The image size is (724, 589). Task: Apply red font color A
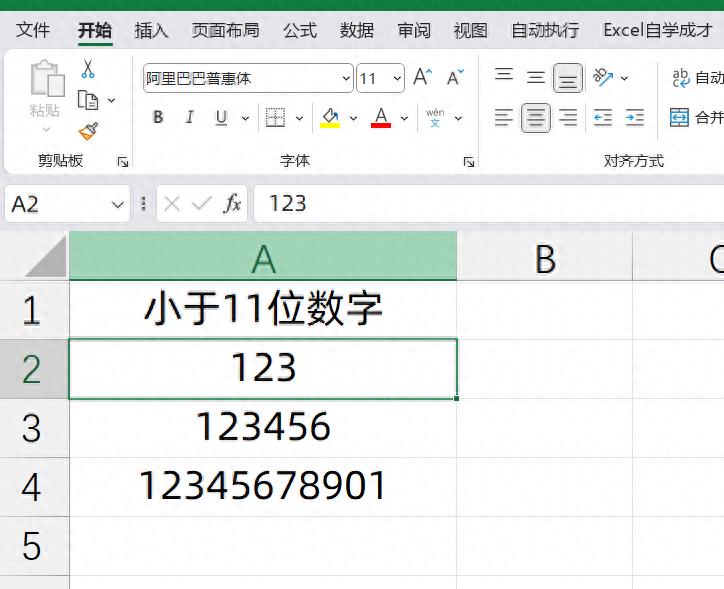381,118
